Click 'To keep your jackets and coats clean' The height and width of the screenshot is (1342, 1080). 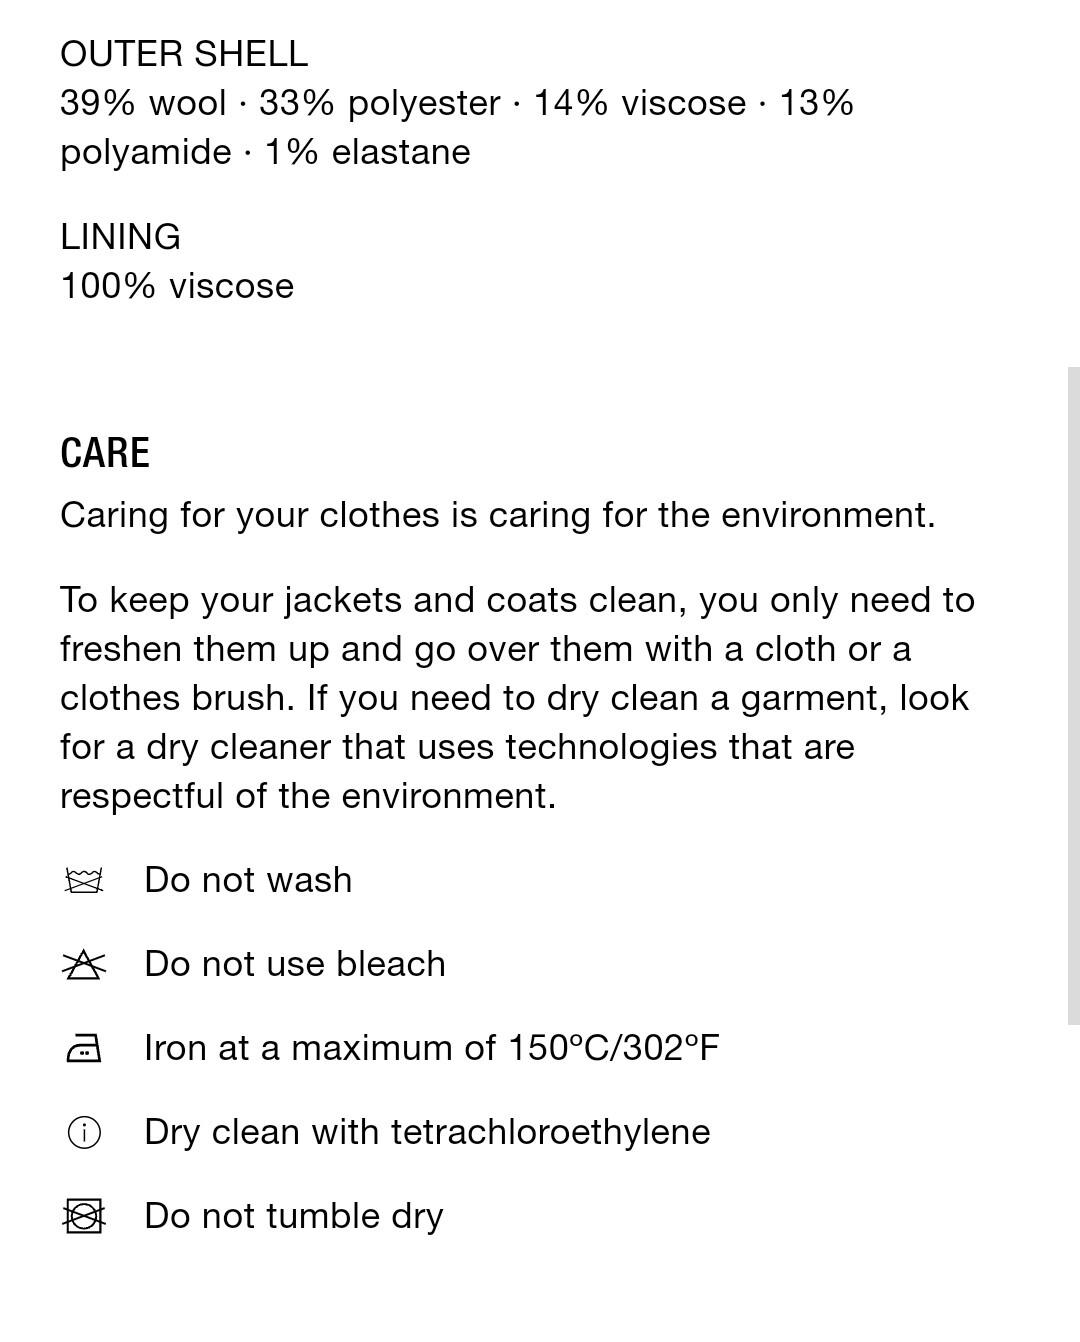[373, 600]
